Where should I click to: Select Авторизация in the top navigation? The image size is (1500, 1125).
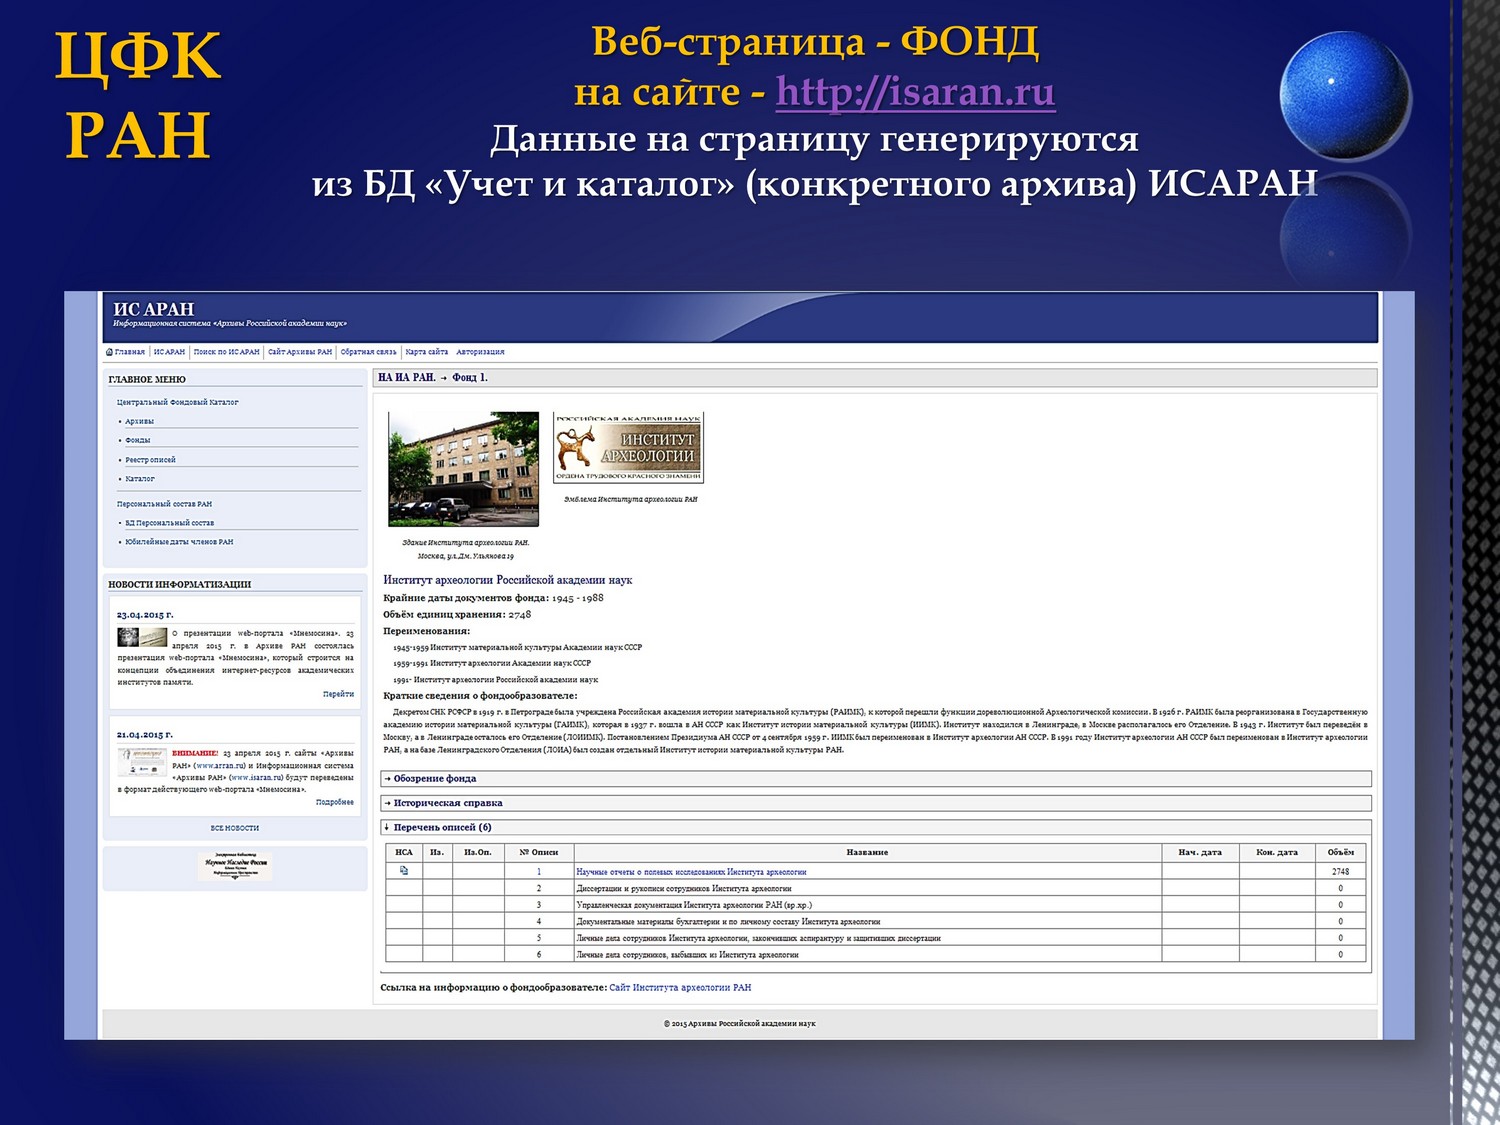point(480,352)
